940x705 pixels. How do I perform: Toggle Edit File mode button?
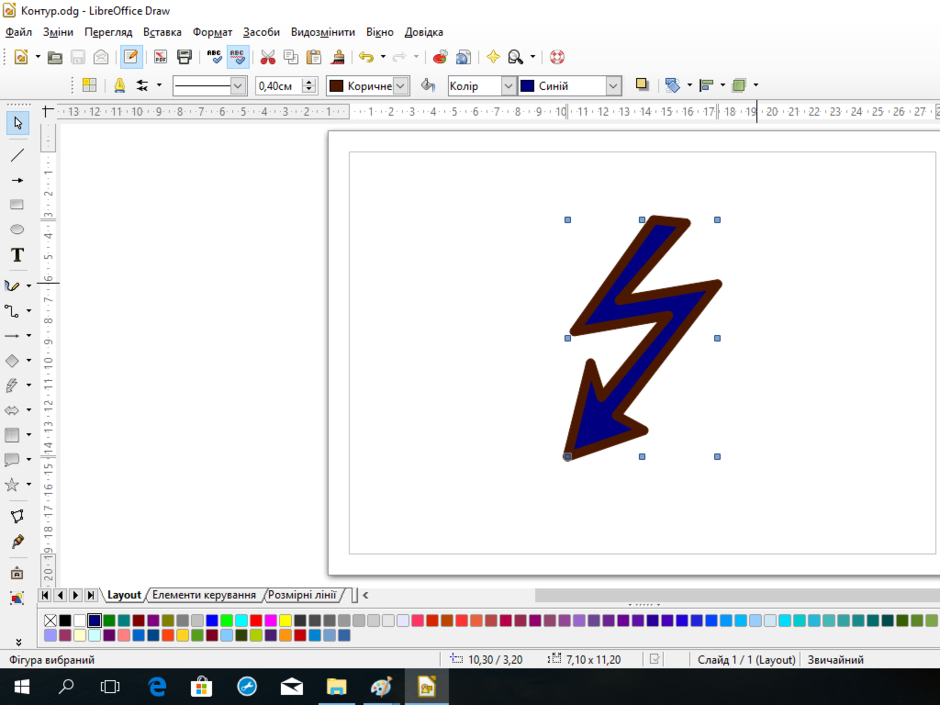(131, 57)
